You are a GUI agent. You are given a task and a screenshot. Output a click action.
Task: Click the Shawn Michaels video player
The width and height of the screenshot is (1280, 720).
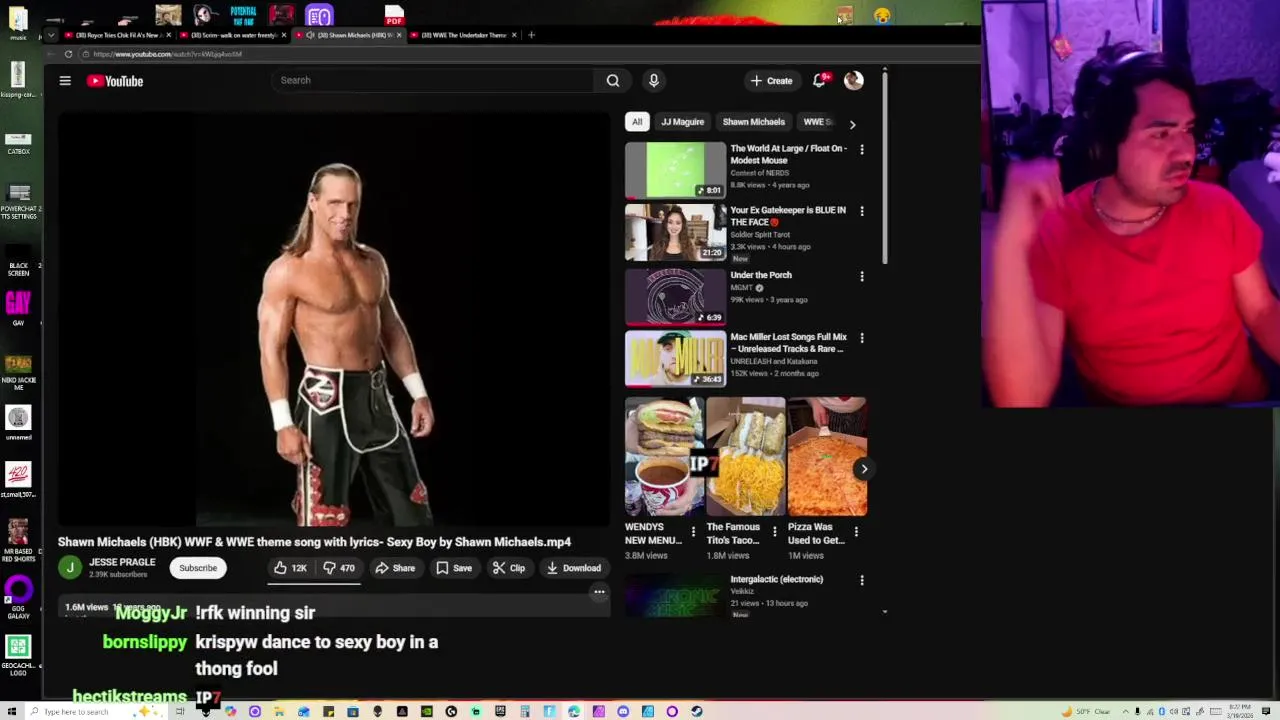coord(334,318)
